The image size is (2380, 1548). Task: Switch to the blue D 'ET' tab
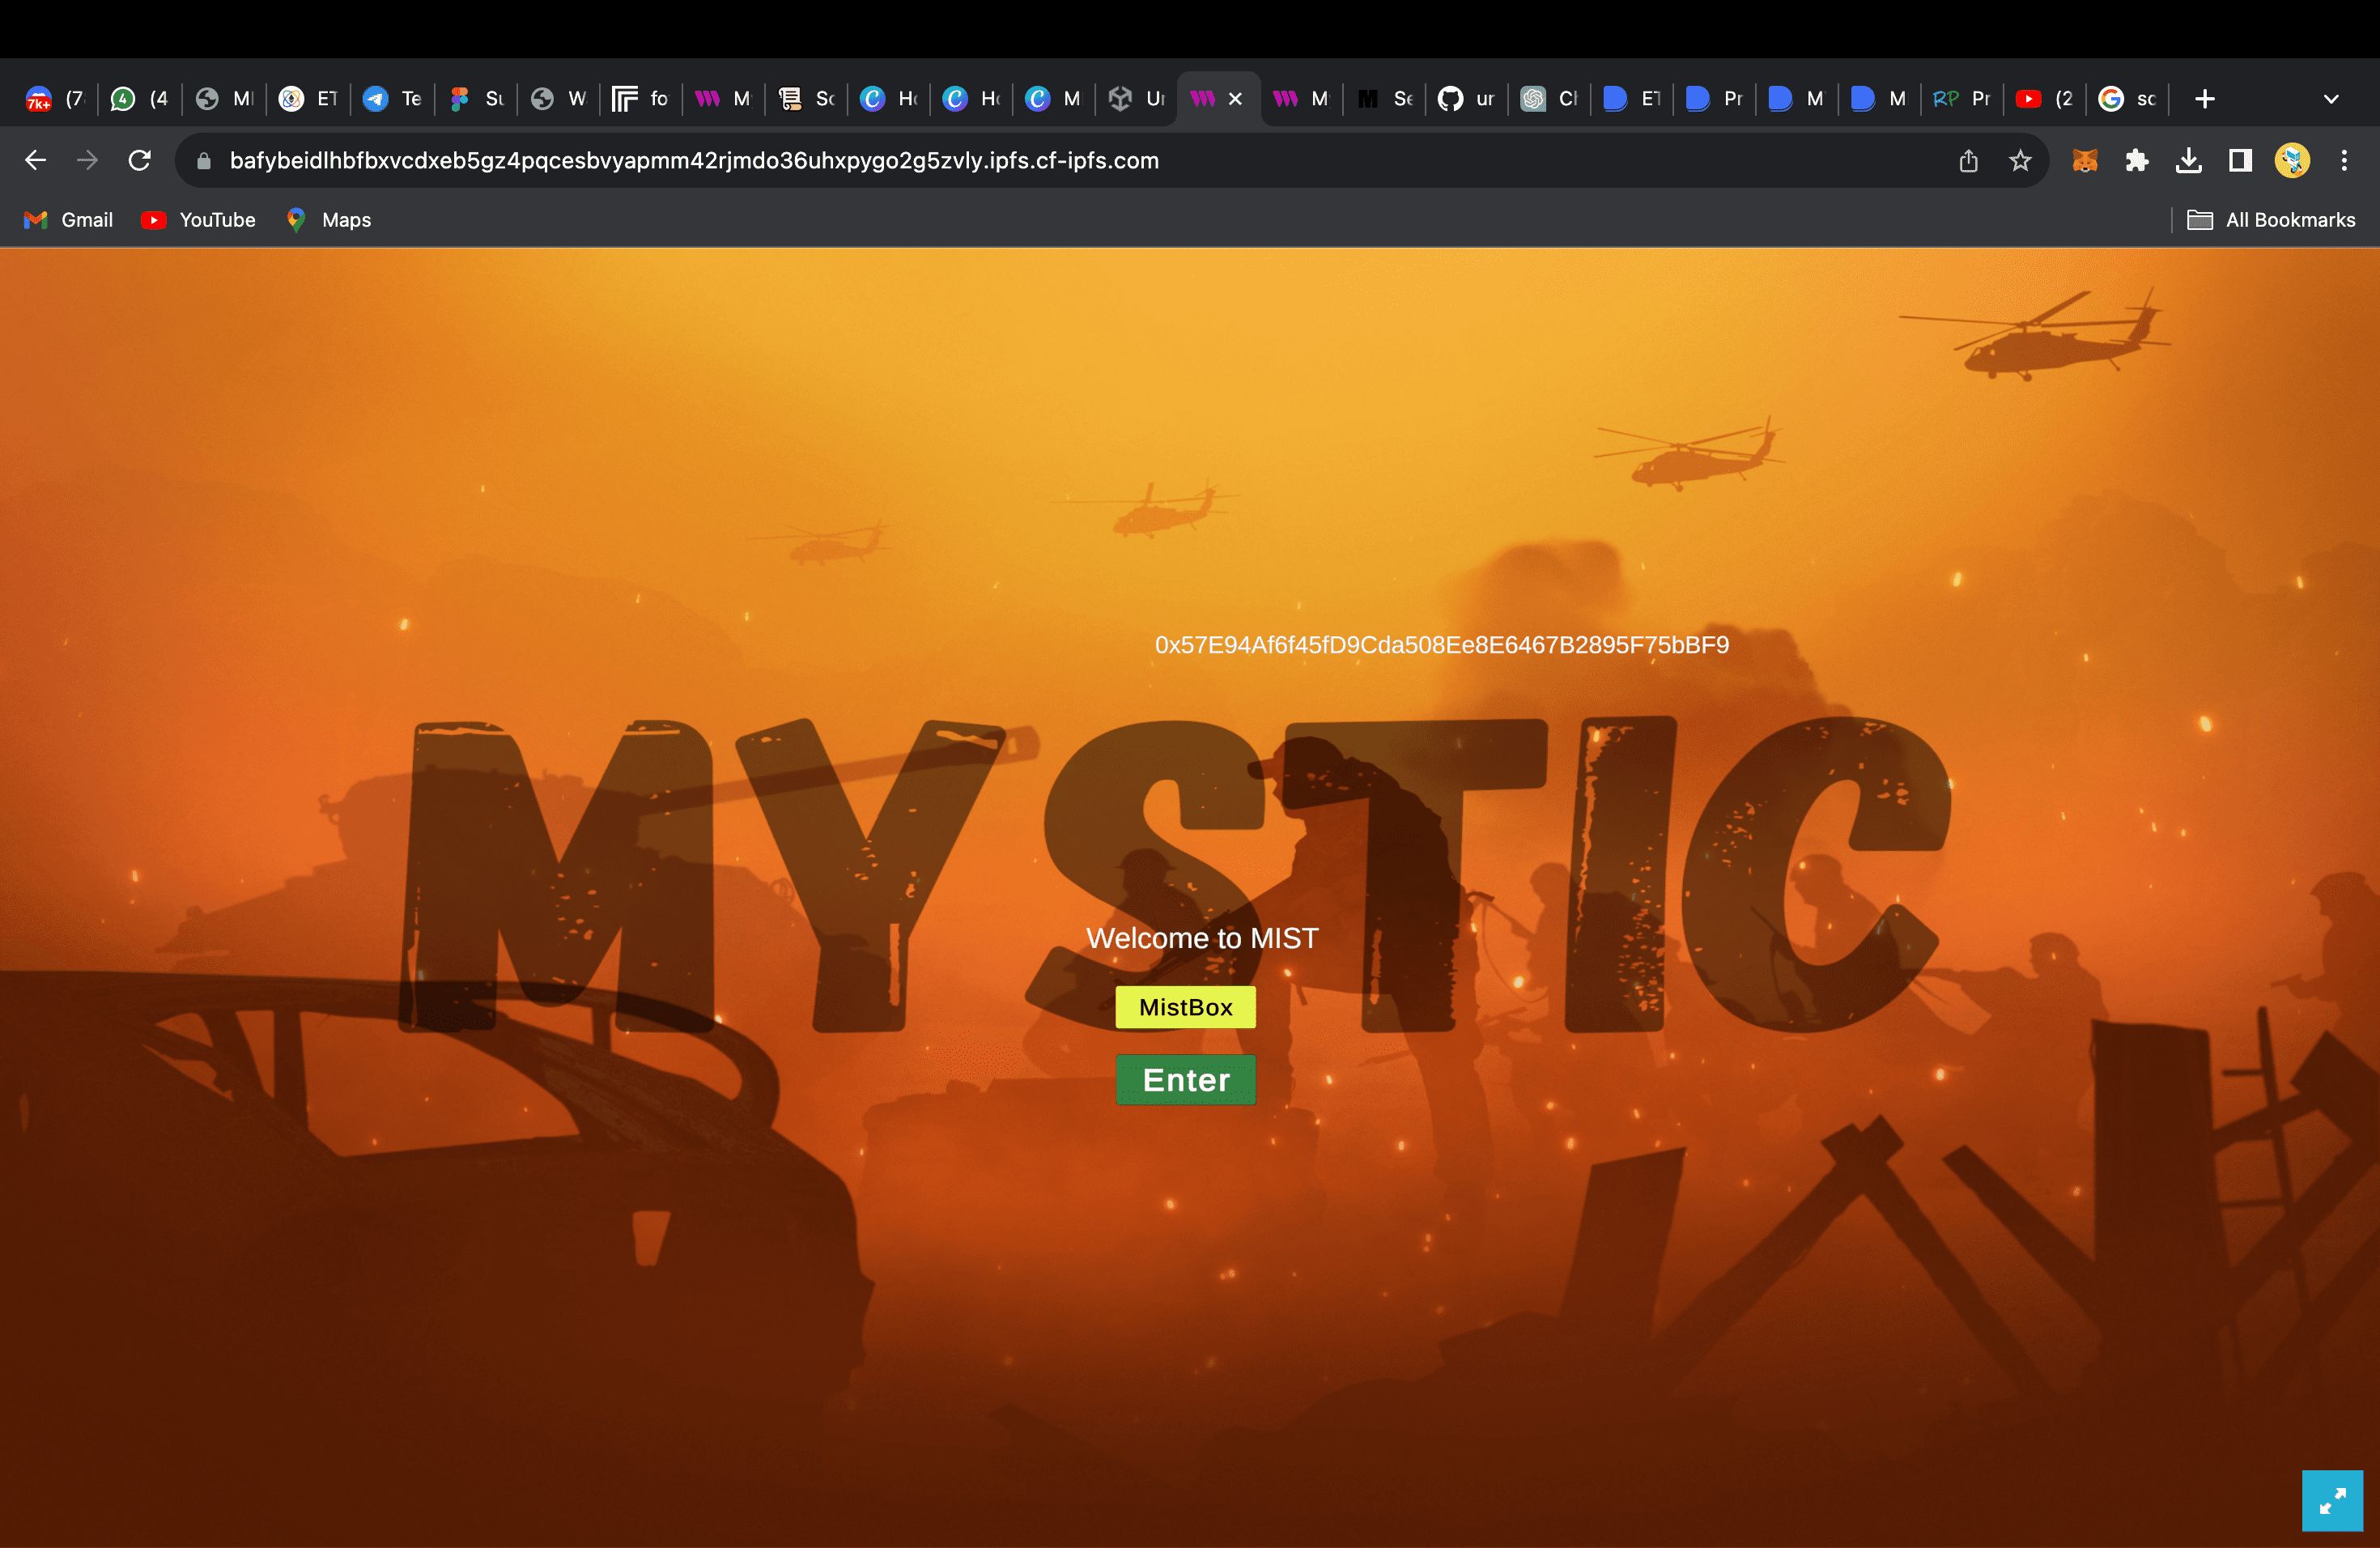(1633, 99)
